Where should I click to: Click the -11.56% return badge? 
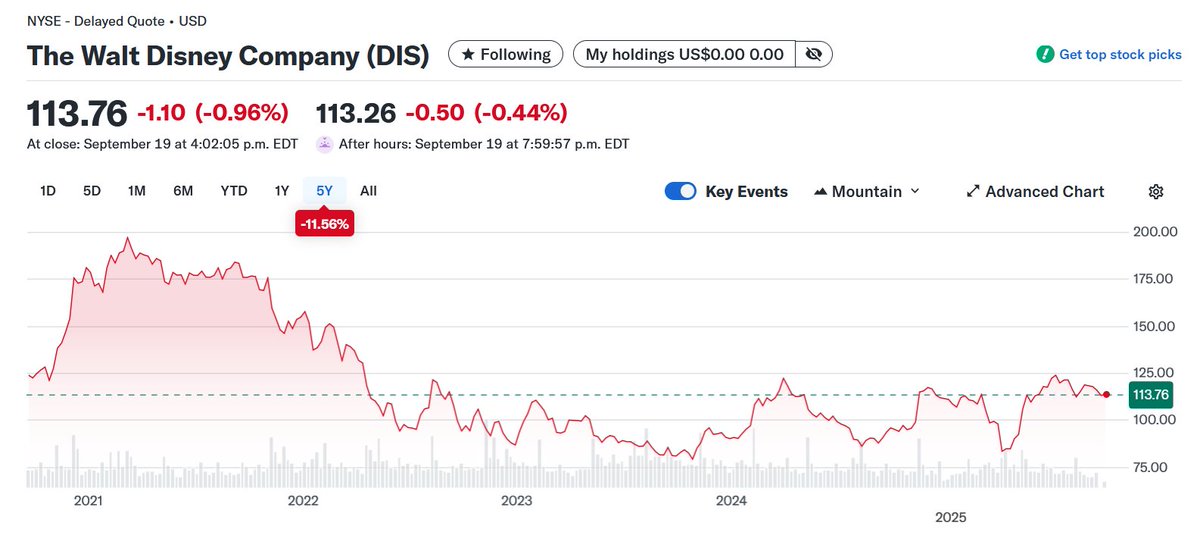[324, 224]
